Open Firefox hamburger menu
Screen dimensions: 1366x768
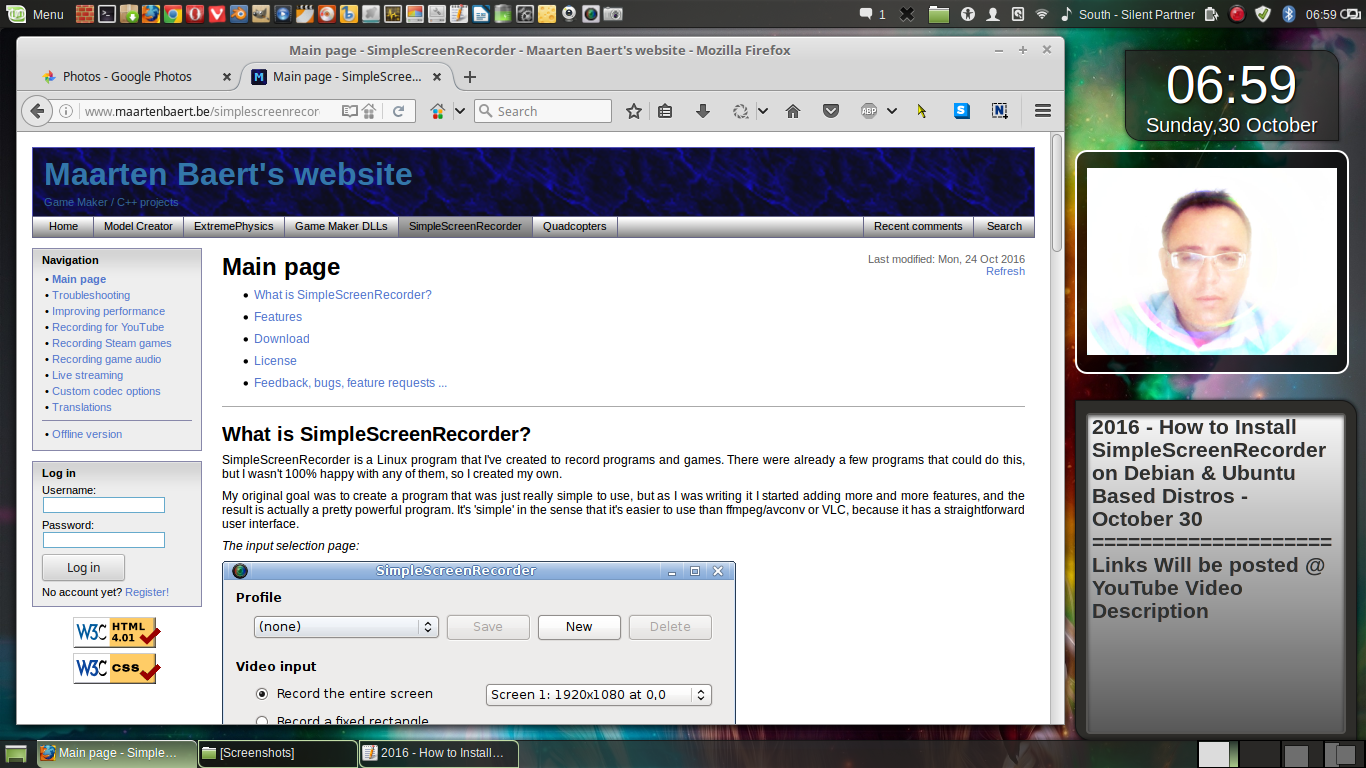[x=1042, y=111]
